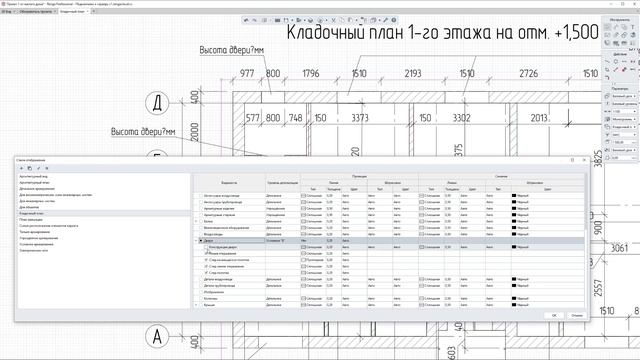Uncheck the След полотна checkbox

pos(206,273)
